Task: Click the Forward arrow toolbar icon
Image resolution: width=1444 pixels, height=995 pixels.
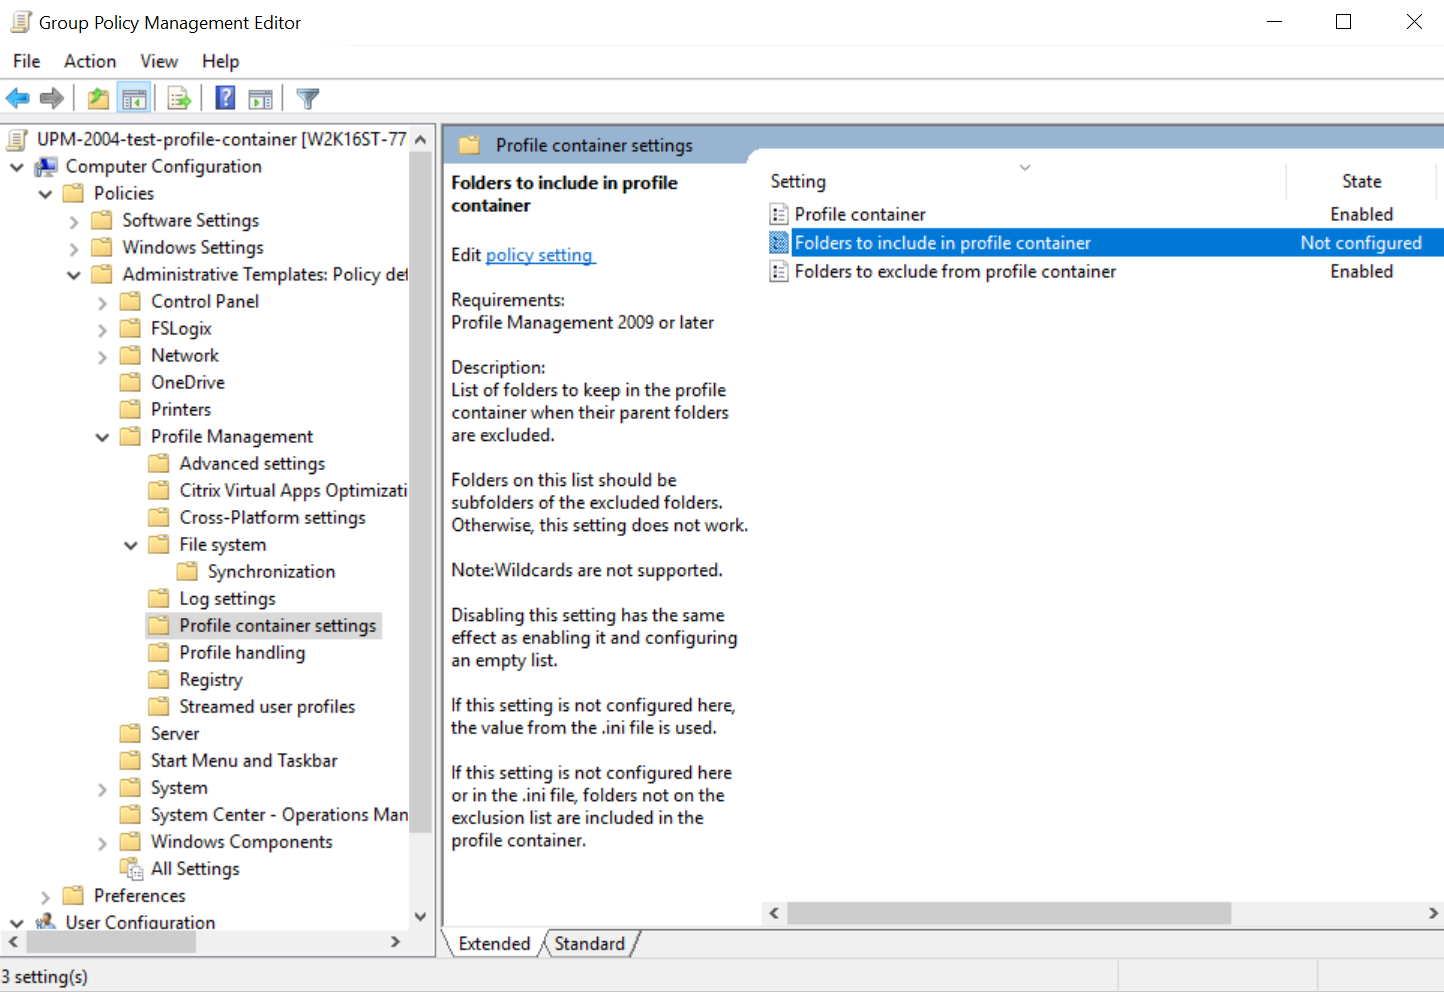Action: [52, 98]
